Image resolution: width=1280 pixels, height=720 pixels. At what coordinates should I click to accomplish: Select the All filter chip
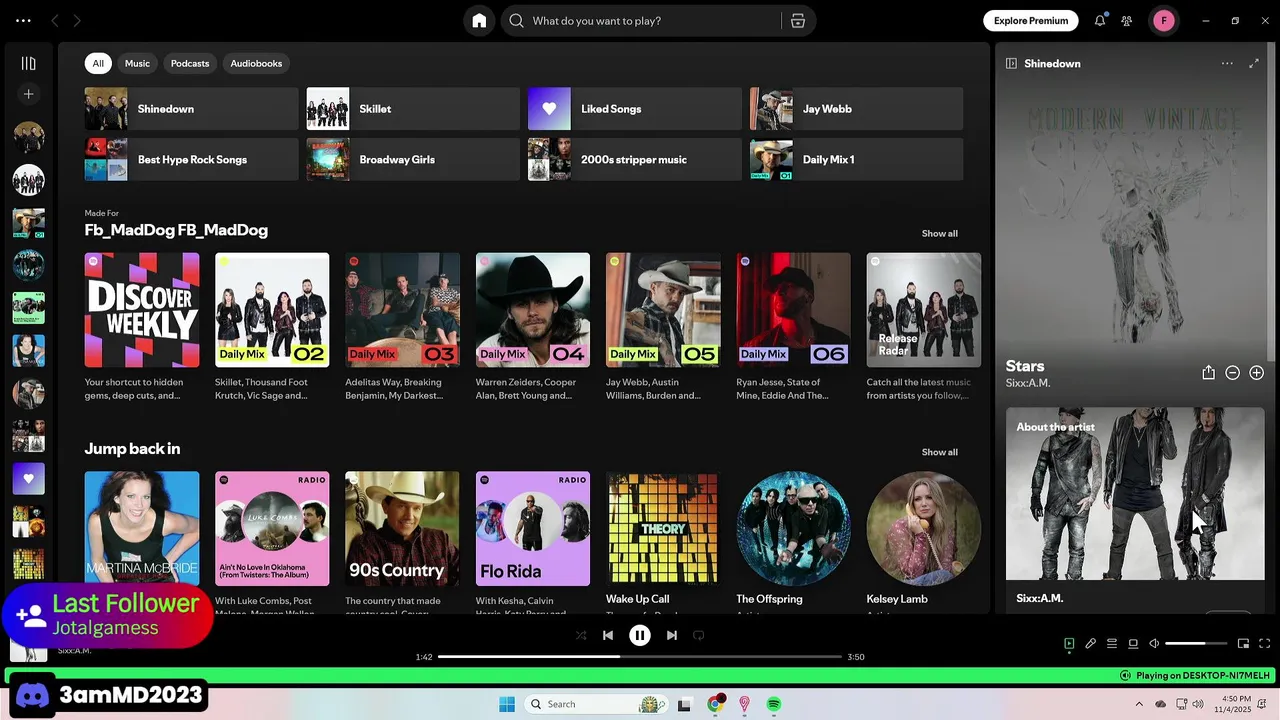click(x=98, y=63)
